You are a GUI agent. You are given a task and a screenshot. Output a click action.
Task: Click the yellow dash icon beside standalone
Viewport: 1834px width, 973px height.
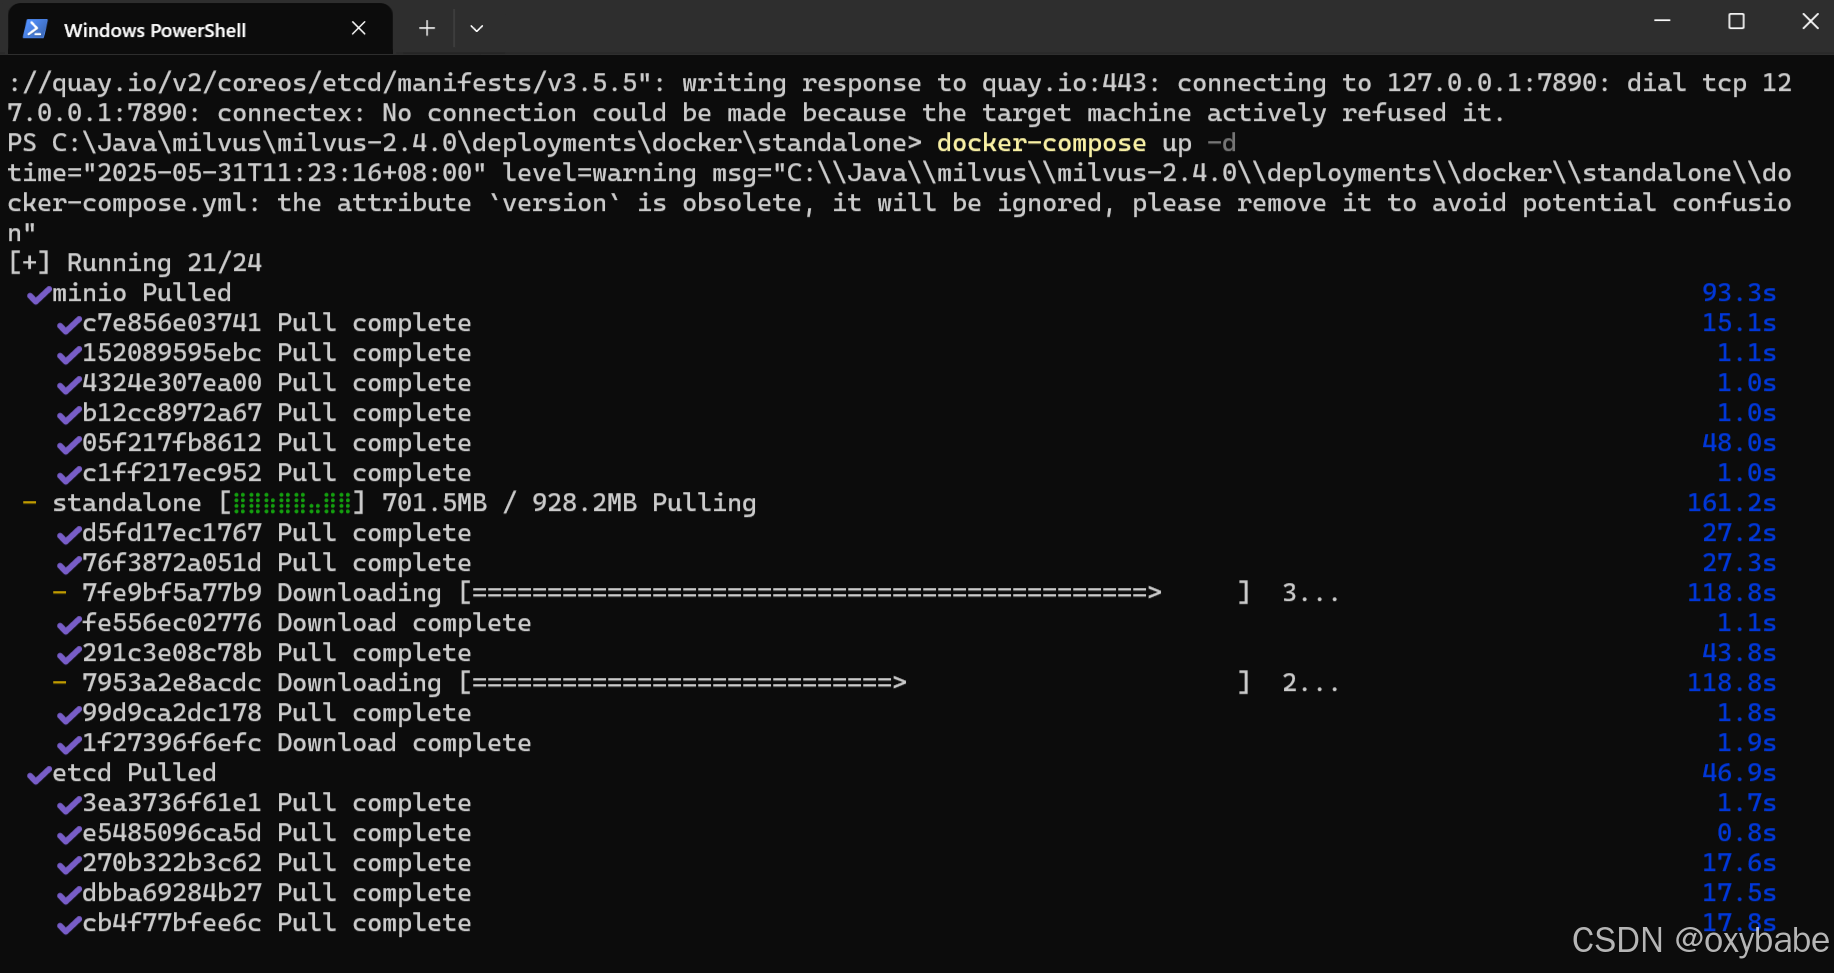pos(28,502)
